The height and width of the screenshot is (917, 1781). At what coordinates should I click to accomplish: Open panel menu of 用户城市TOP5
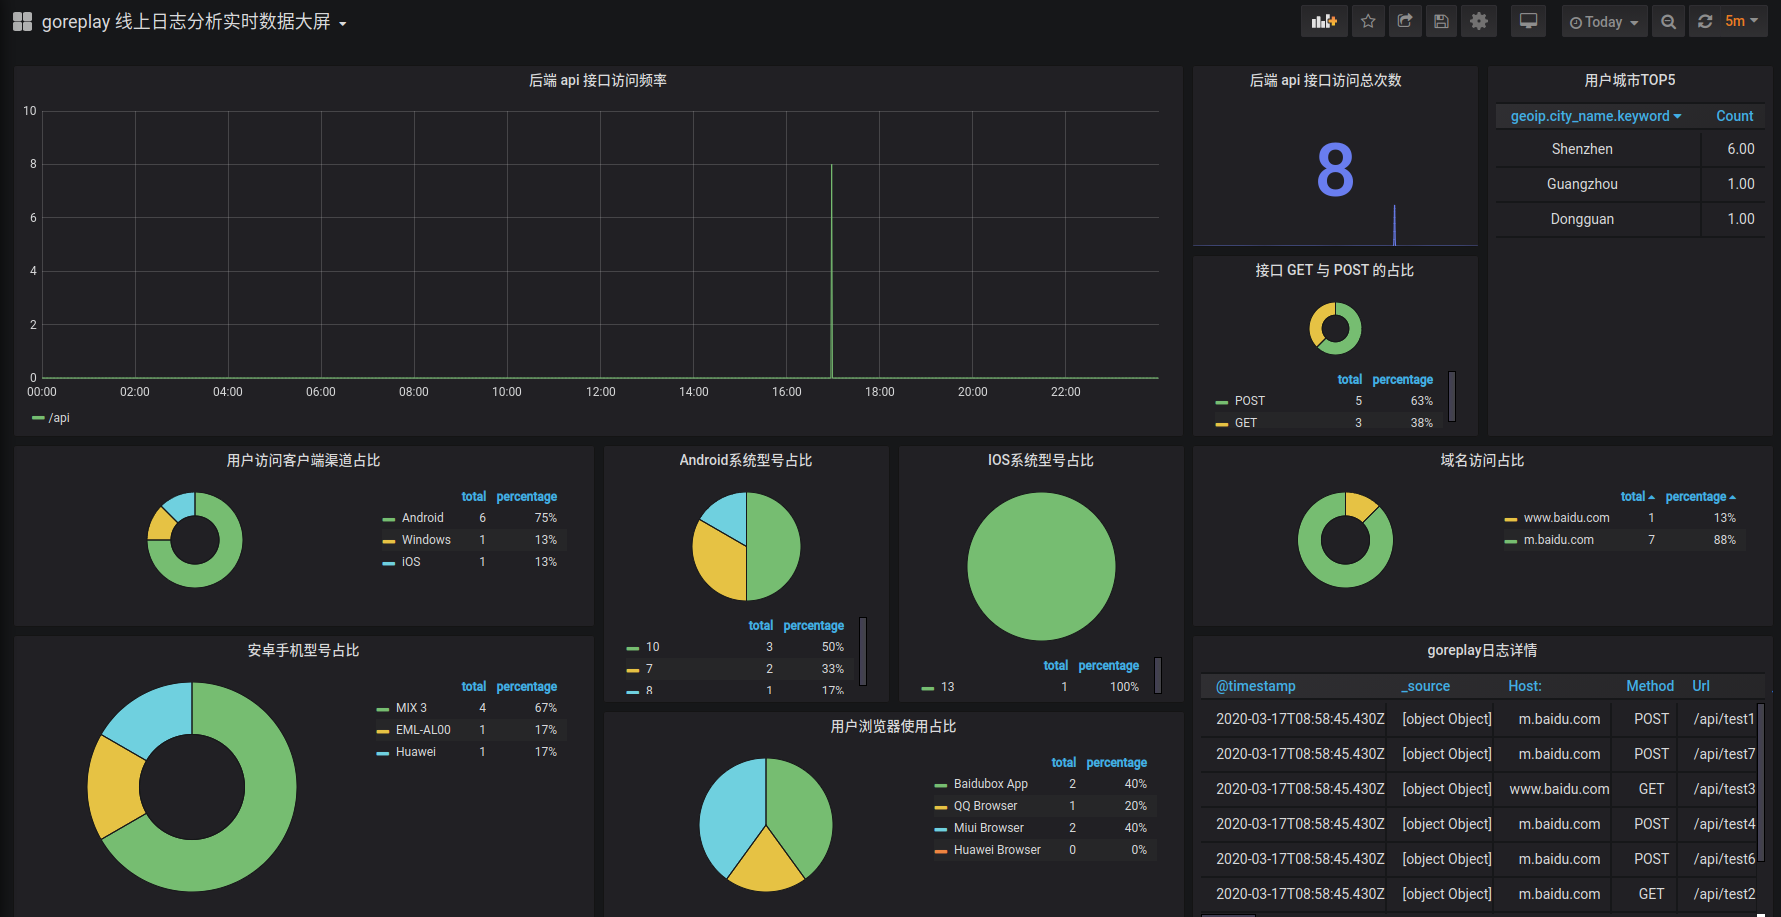click(x=1630, y=80)
